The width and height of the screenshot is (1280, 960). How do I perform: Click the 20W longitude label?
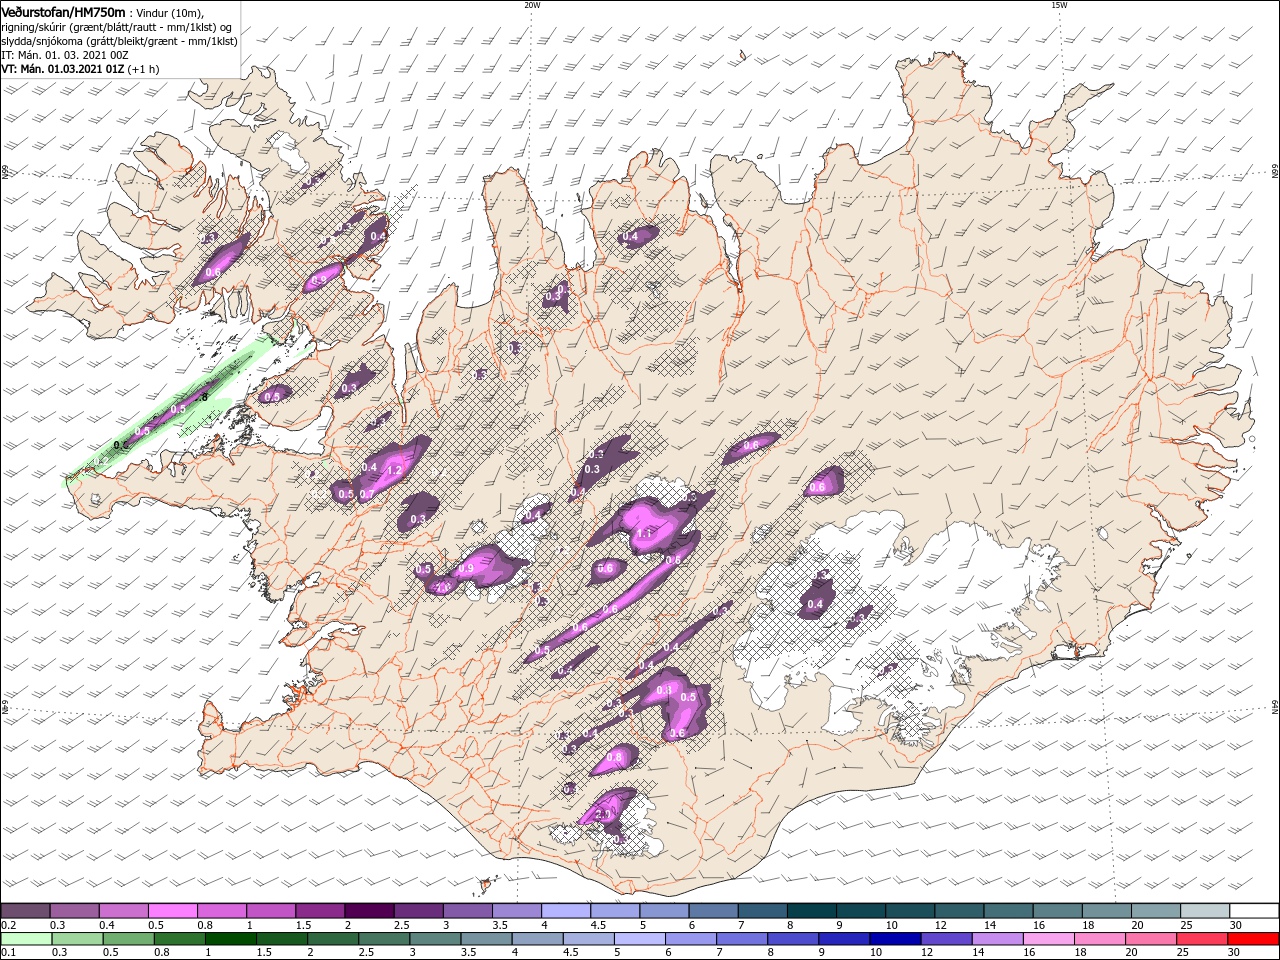coord(532,5)
